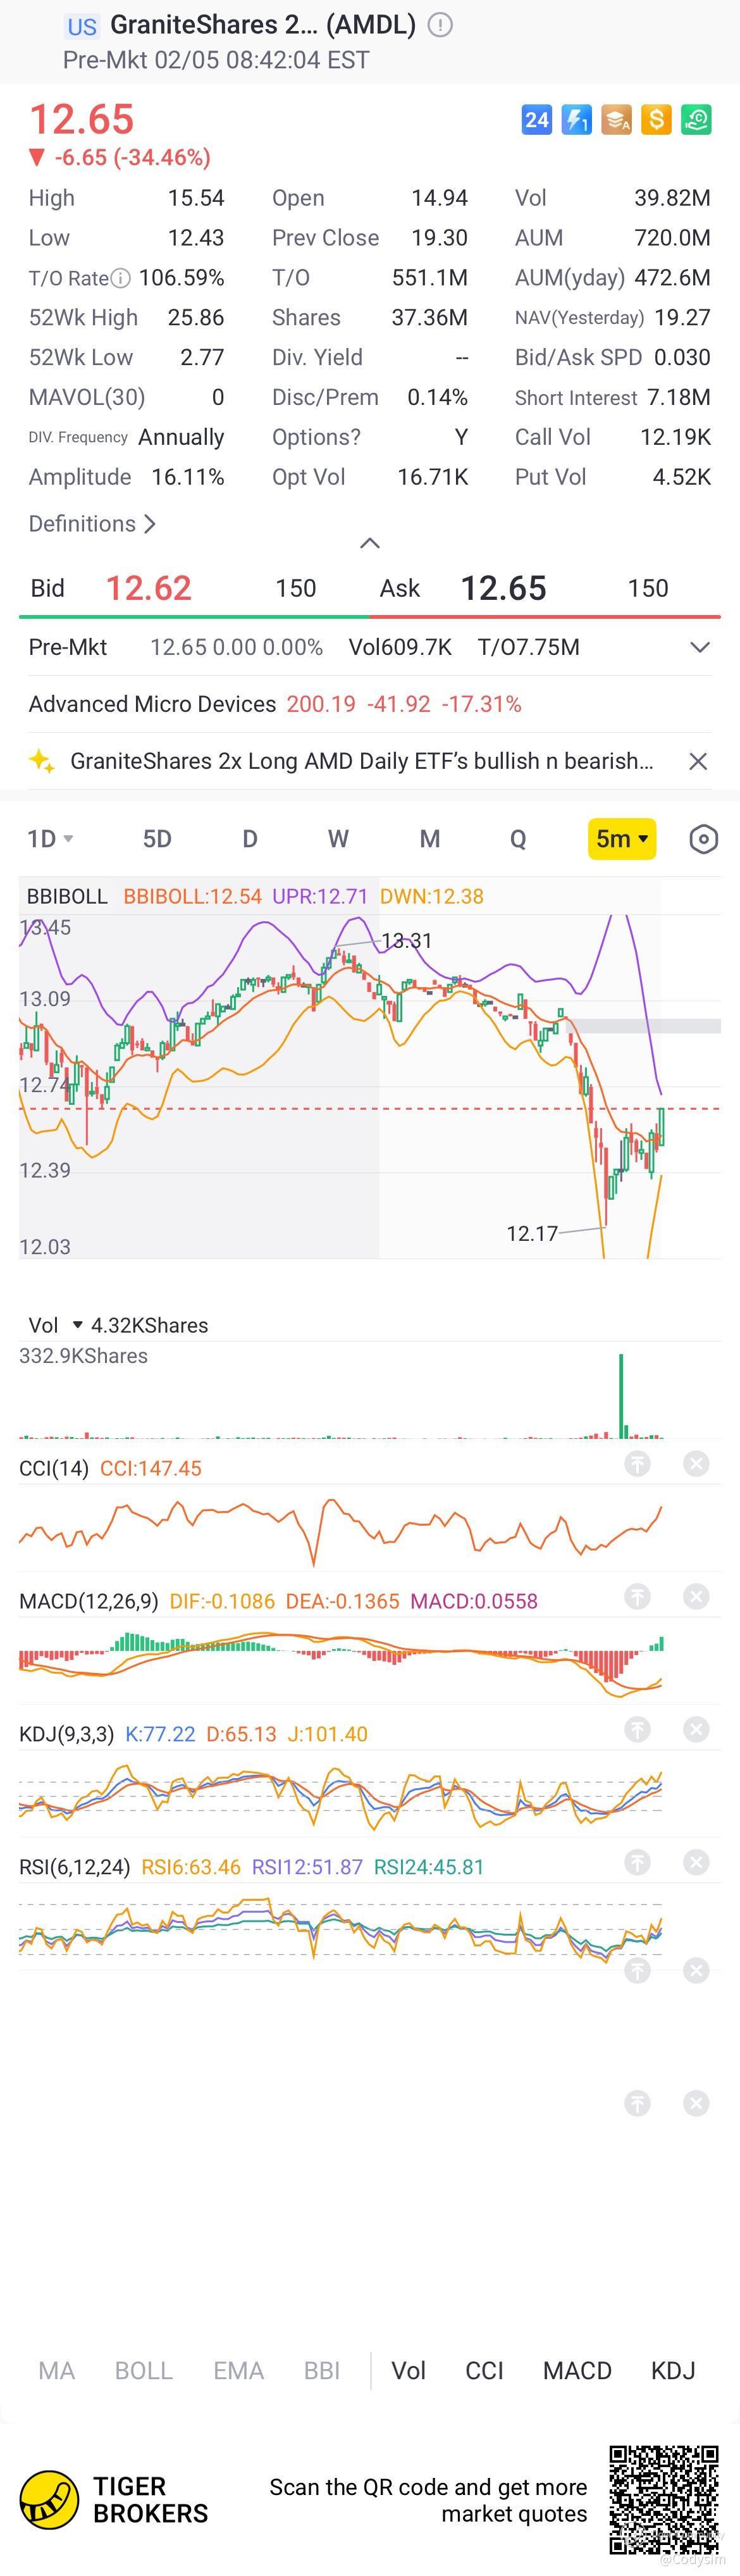740x2576 pixels.
Task: Open the brown stacked-layers badge
Action: pyautogui.click(x=617, y=120)
